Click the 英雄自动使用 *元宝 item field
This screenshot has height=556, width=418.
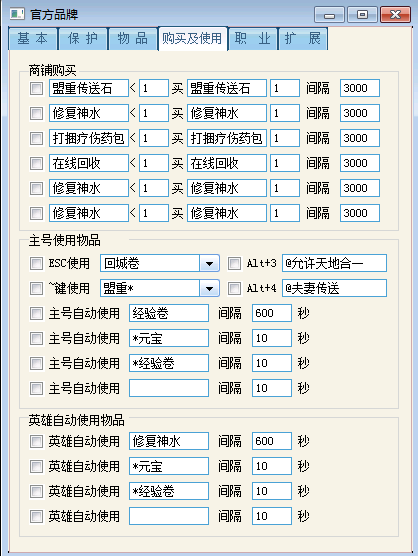point(169,466)
